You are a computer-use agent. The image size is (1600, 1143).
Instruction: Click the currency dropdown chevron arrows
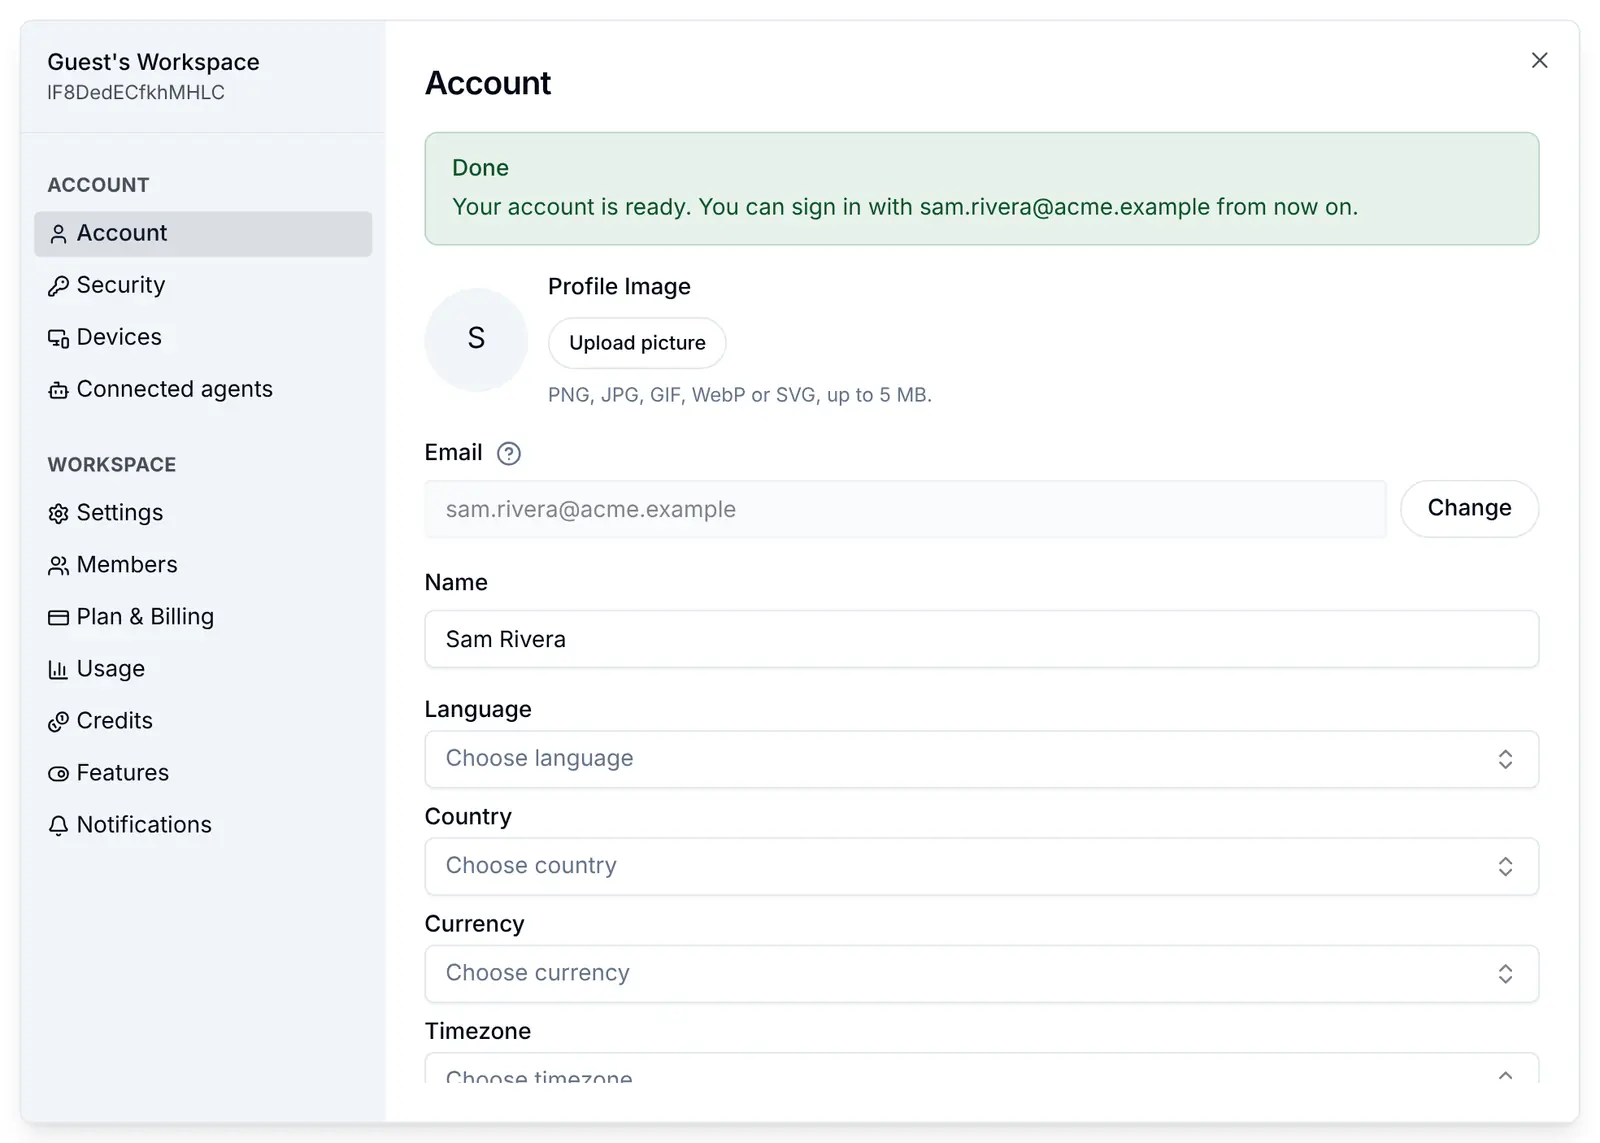(1505, 974)
